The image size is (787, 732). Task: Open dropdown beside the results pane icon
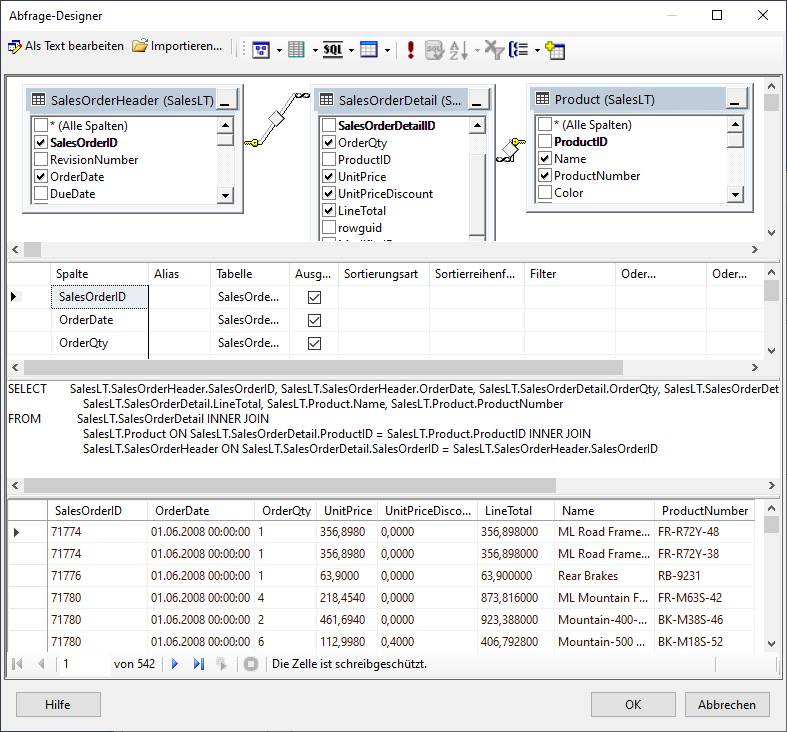(x=387, y=49)
